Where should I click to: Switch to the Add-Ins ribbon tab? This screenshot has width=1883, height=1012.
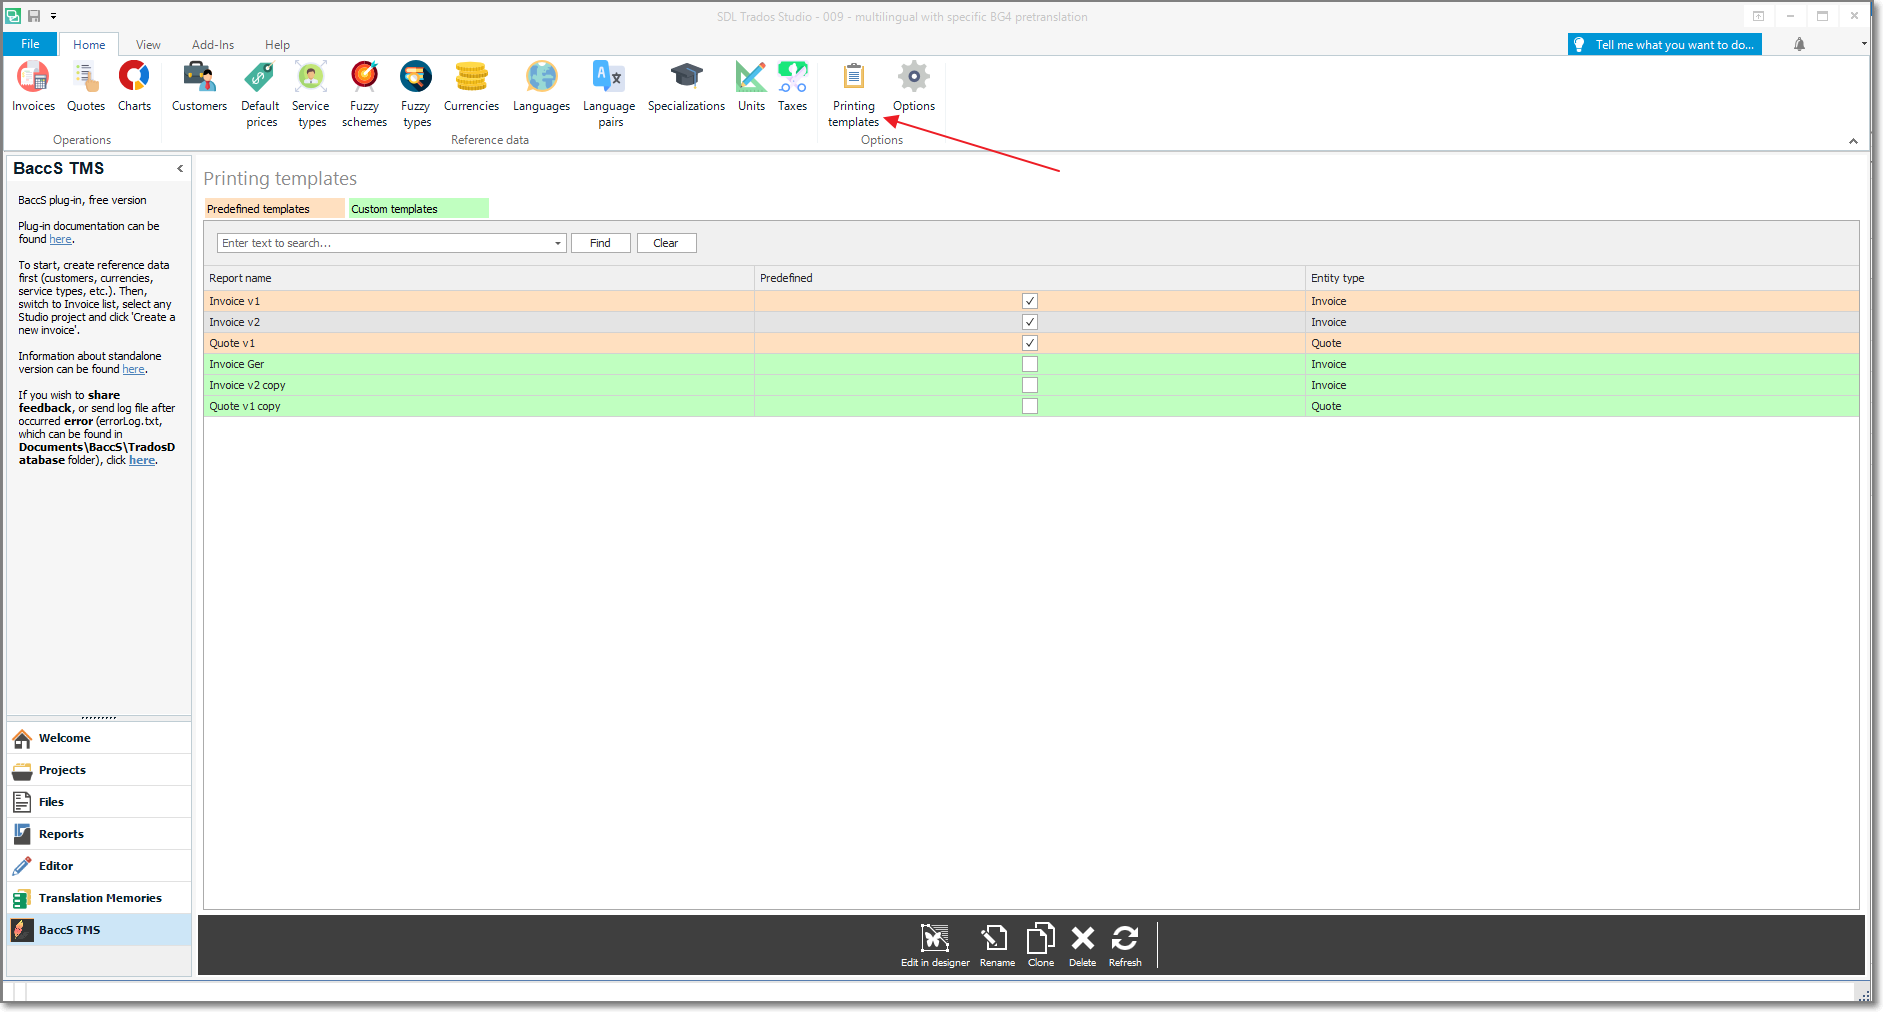click(213, 44)
